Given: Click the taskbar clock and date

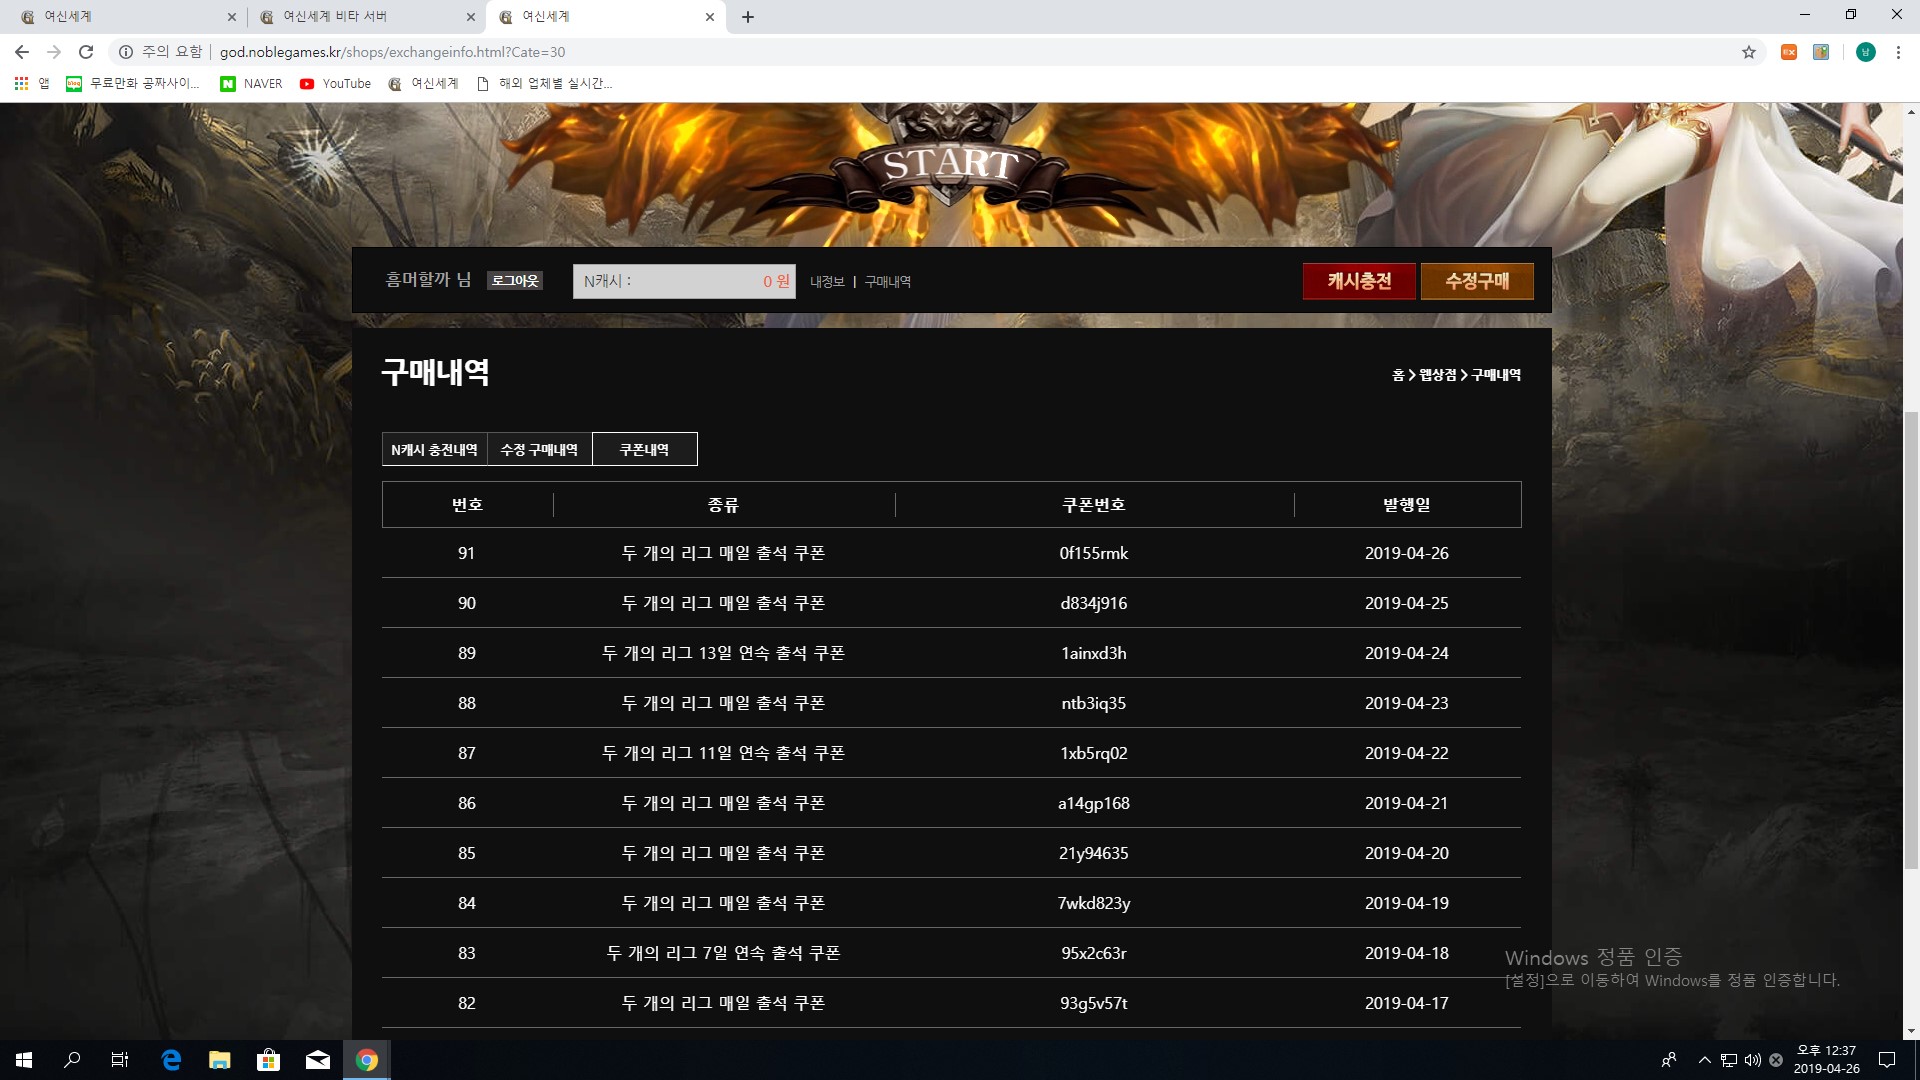Looking at the screenshot, I should click(1826, 1060).
